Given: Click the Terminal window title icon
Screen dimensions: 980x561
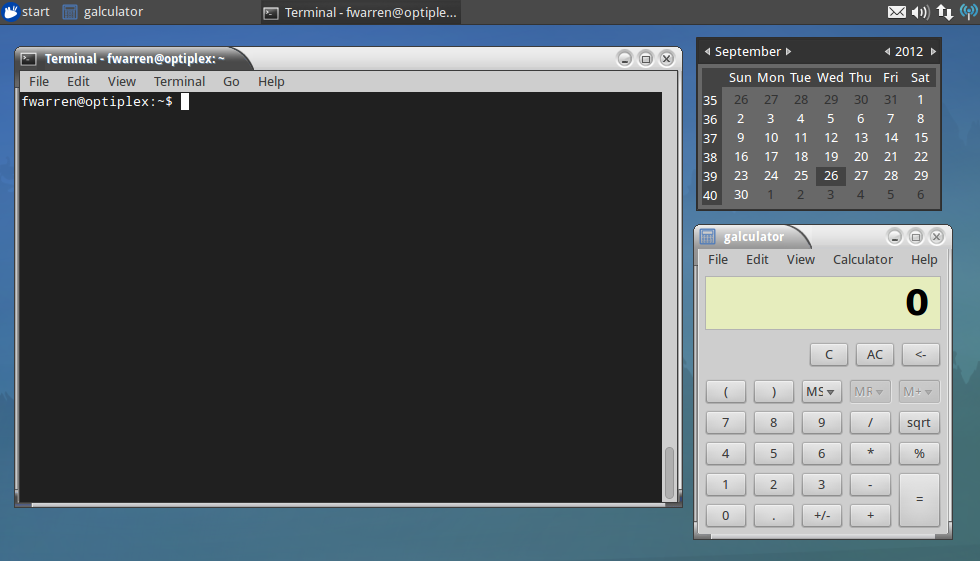Looking at the screenshot, I should point(28,59).
